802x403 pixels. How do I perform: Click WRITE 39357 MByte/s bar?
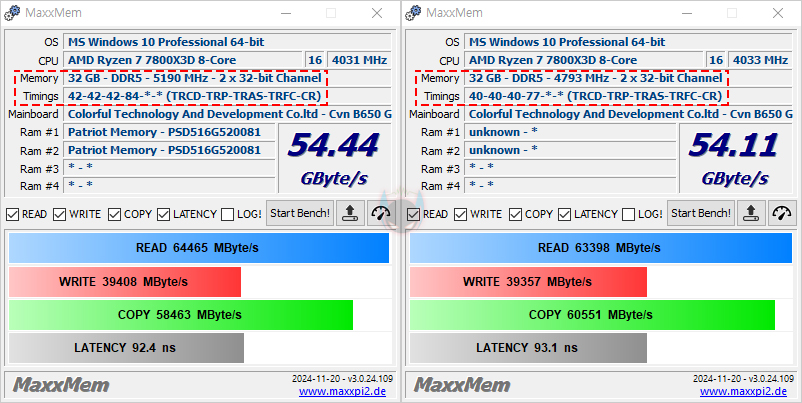coord(528,282)
